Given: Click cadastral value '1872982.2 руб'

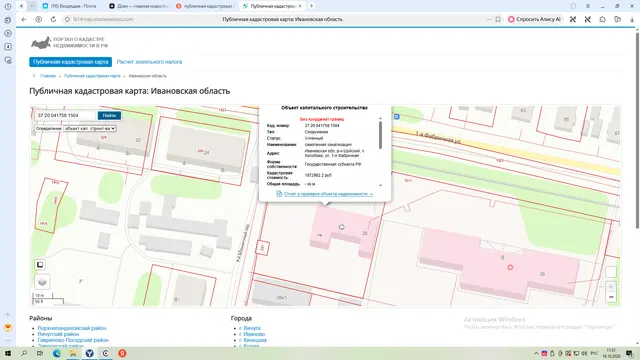Looking at the screenshot, I should pos(318,175).
